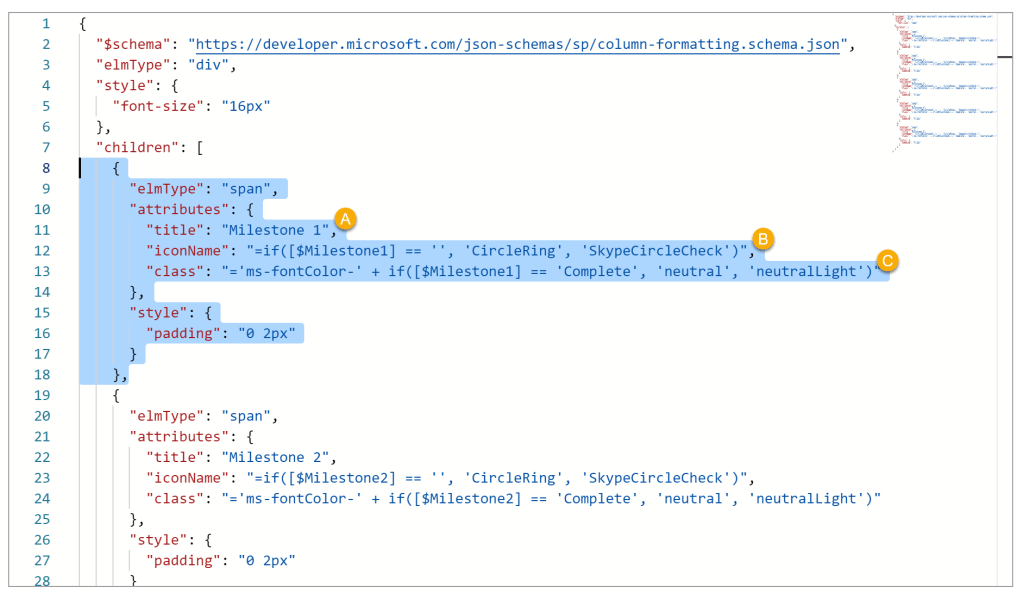Click the orange callout badge B

(763, 240)
